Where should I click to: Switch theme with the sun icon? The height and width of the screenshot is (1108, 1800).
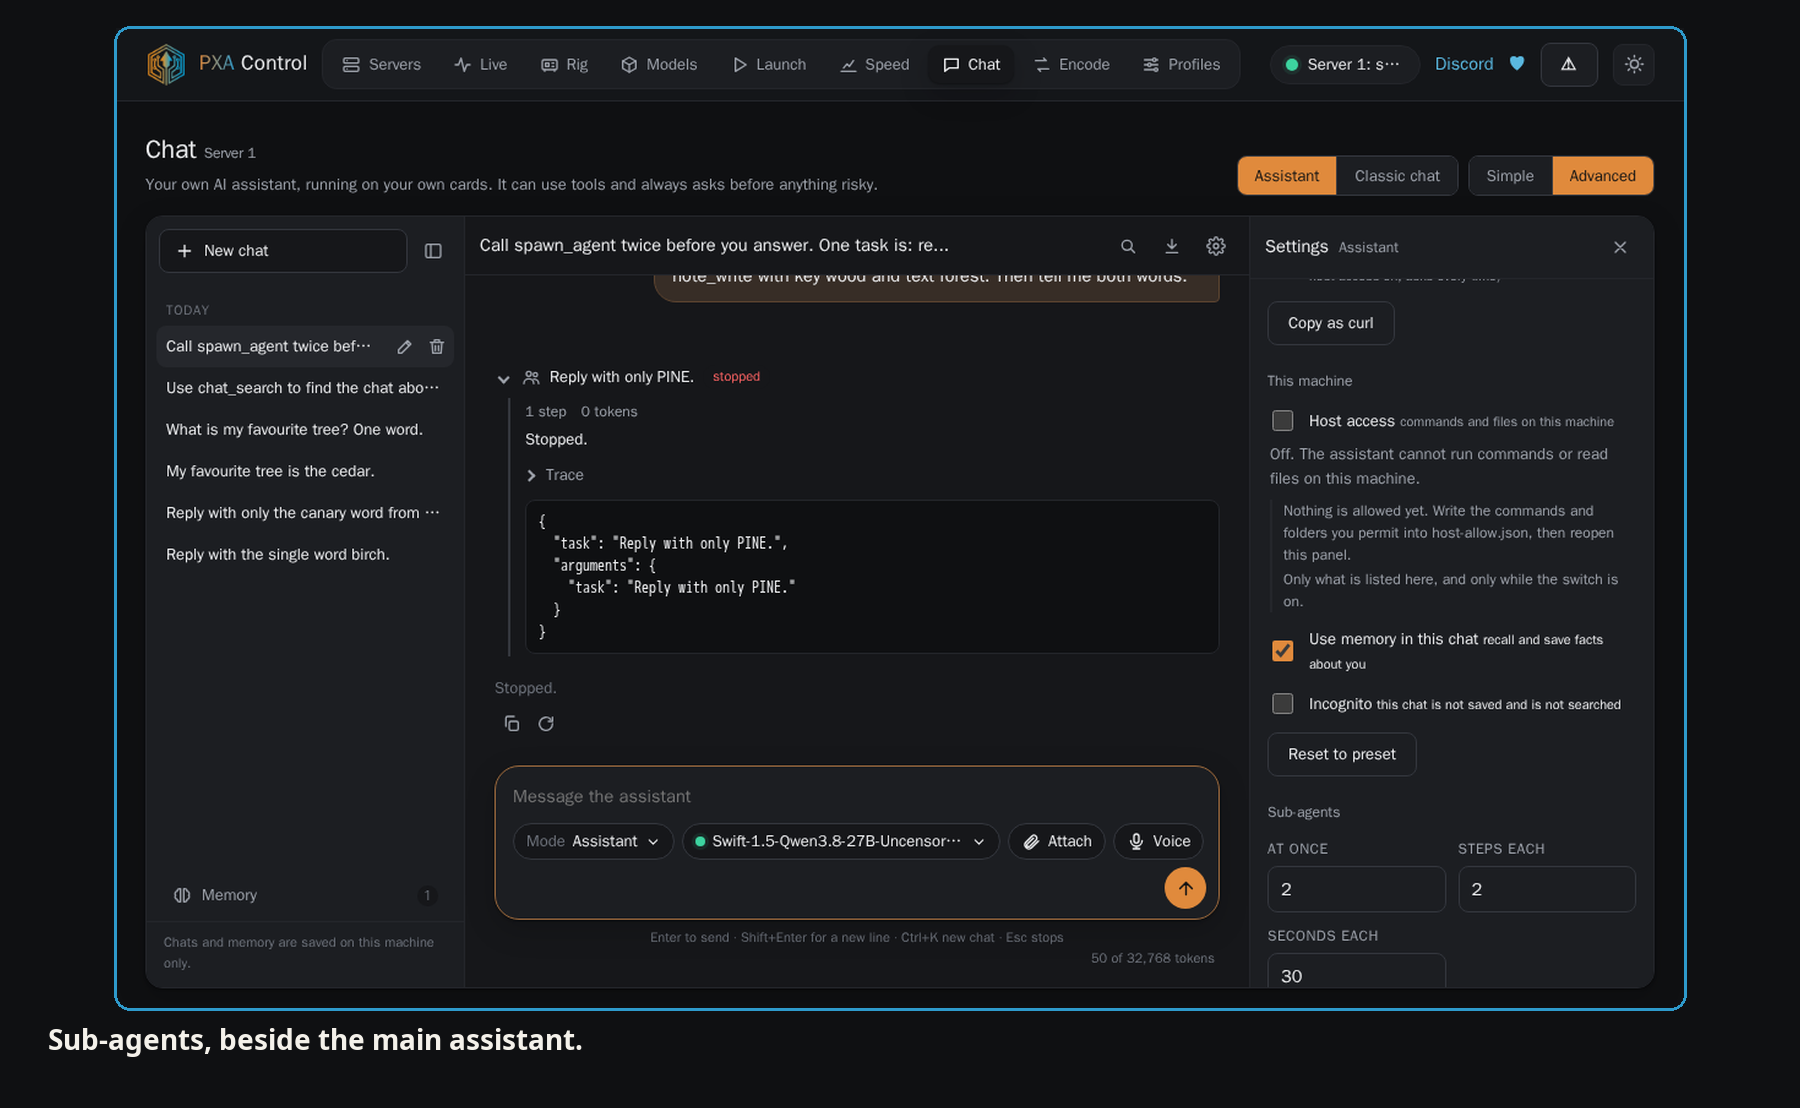(1634, 64)
